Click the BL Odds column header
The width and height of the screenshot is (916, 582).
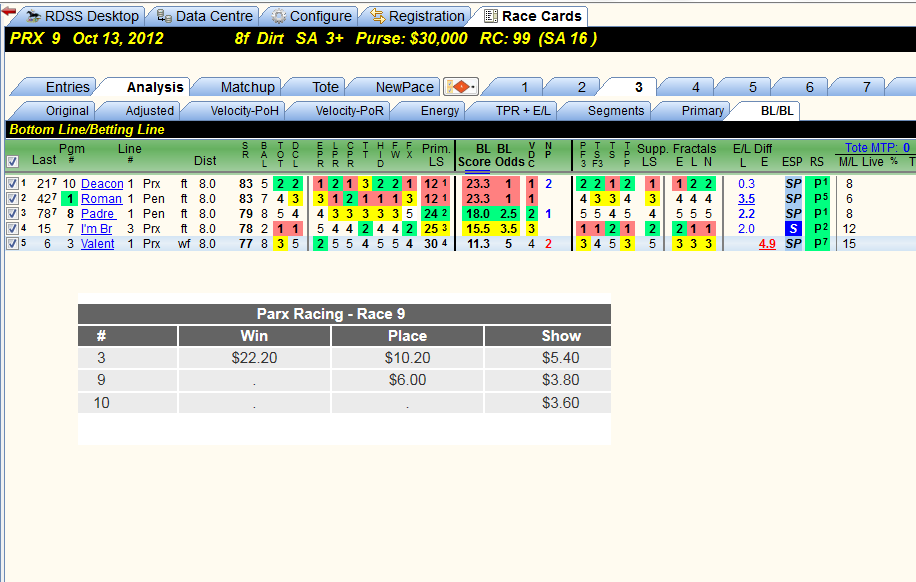pos(509,155)
